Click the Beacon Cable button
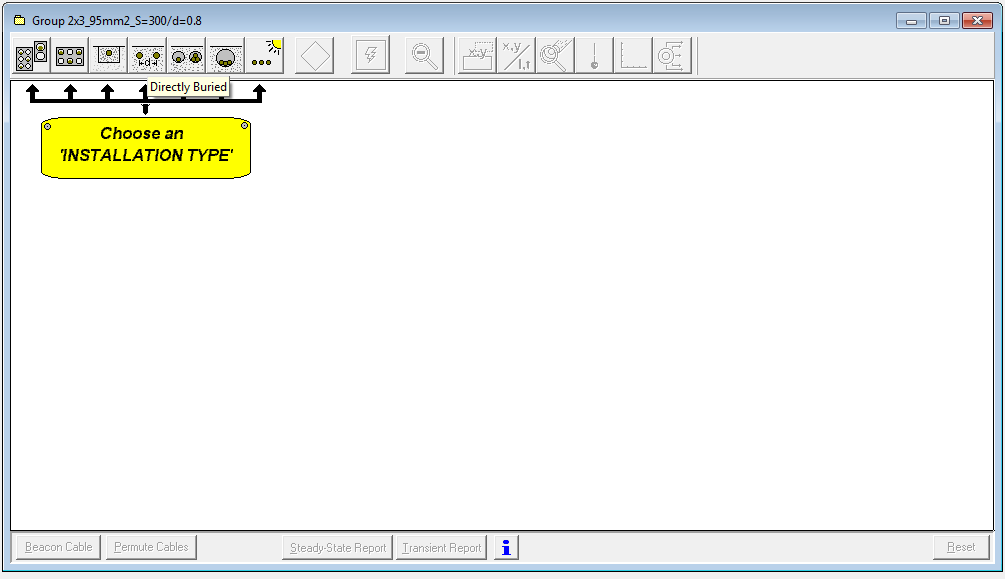Screen dimensions: 1005x579 click(x=58, y=548)
